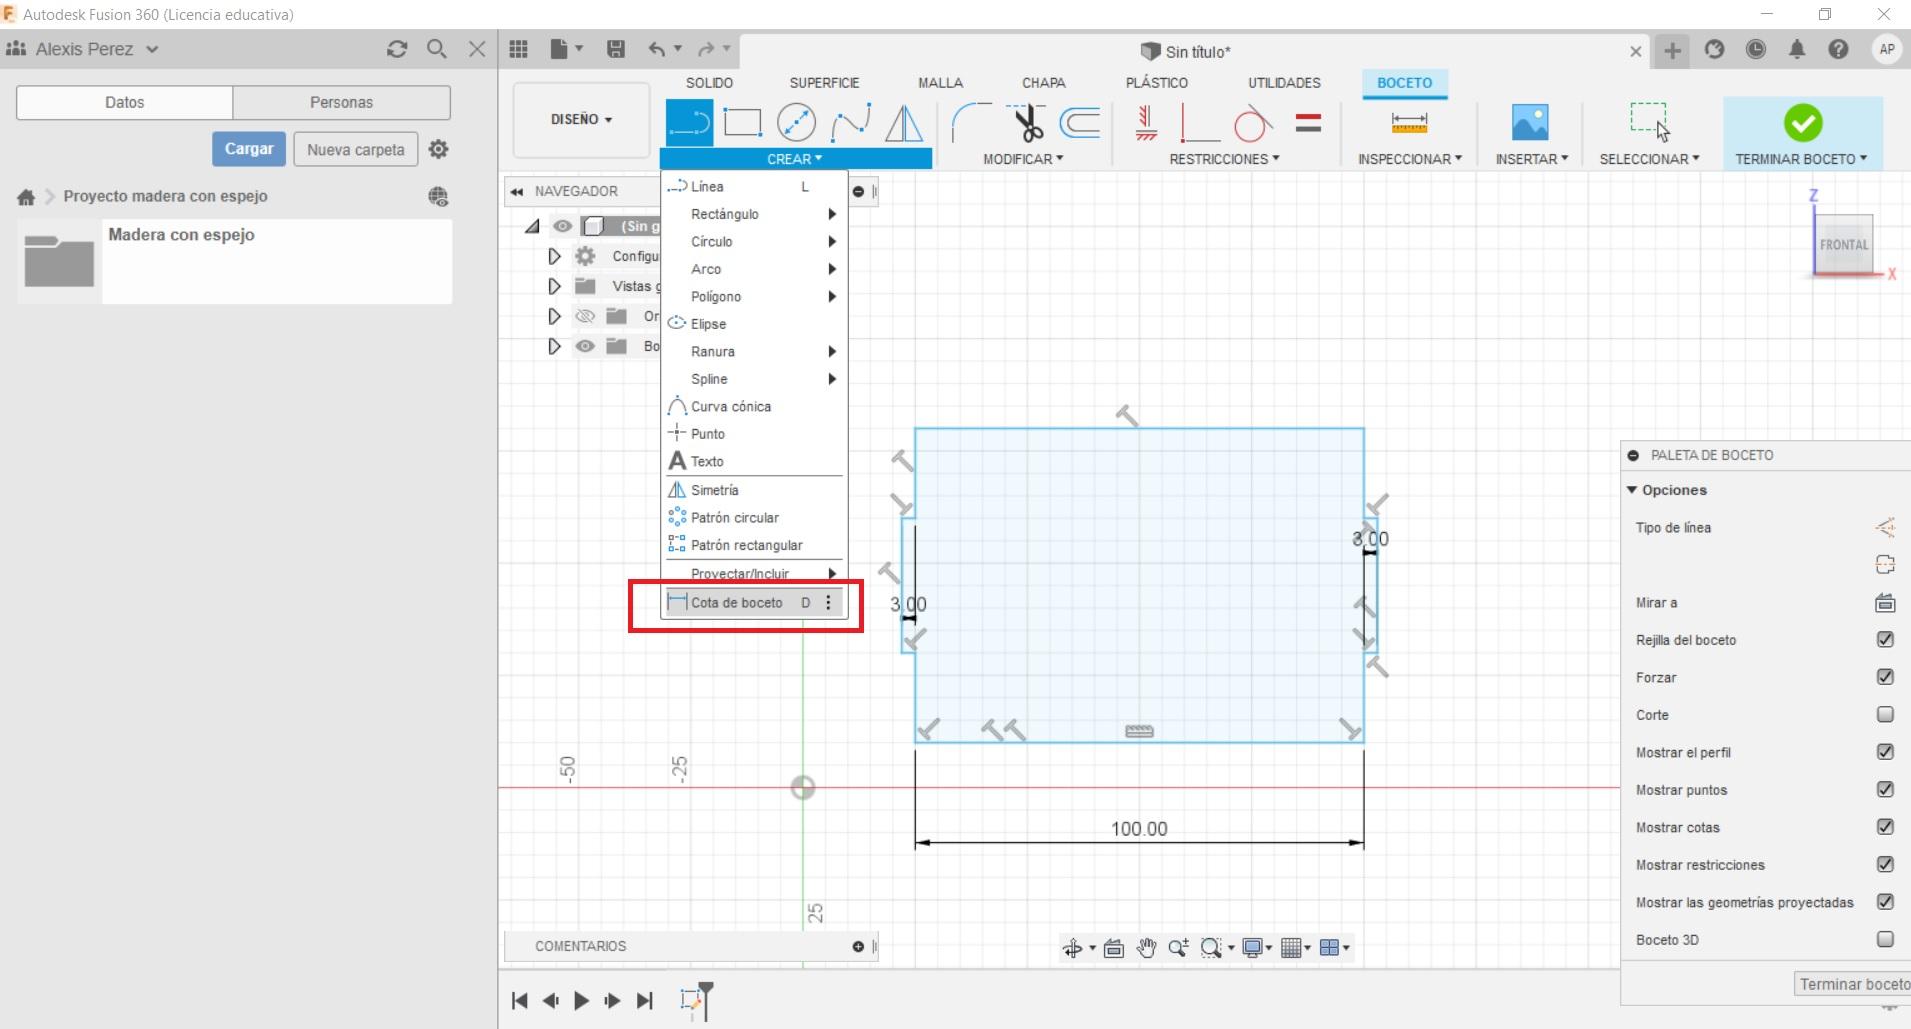Screen dimensions: 1911x1029
Task: Open the job status clock icon
Action: coord(1756,49)
